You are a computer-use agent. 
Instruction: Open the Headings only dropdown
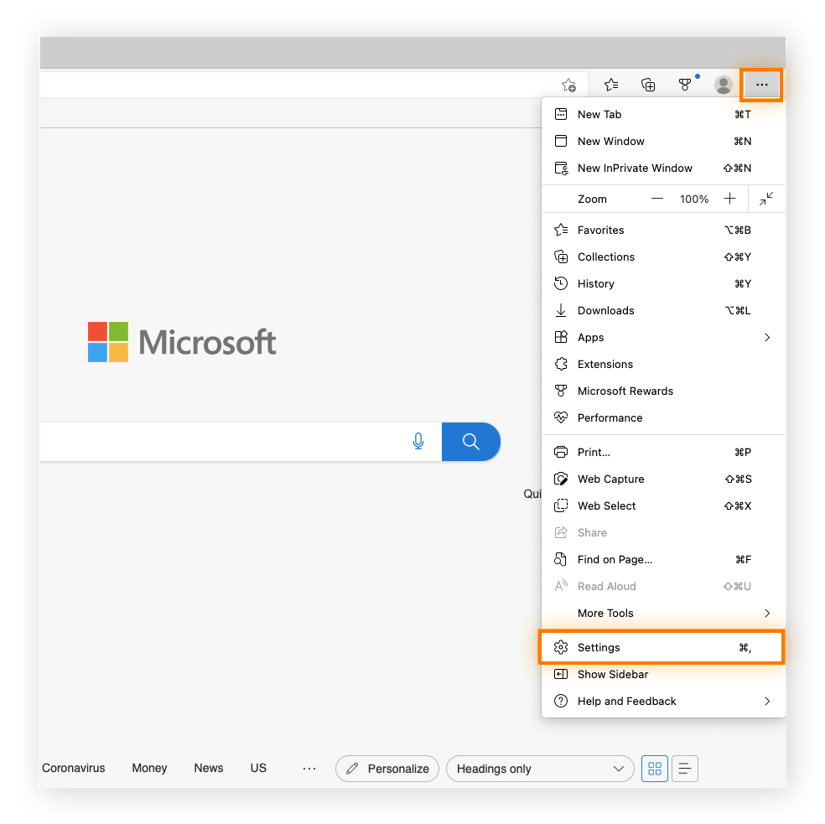click(x=539, y=768)
